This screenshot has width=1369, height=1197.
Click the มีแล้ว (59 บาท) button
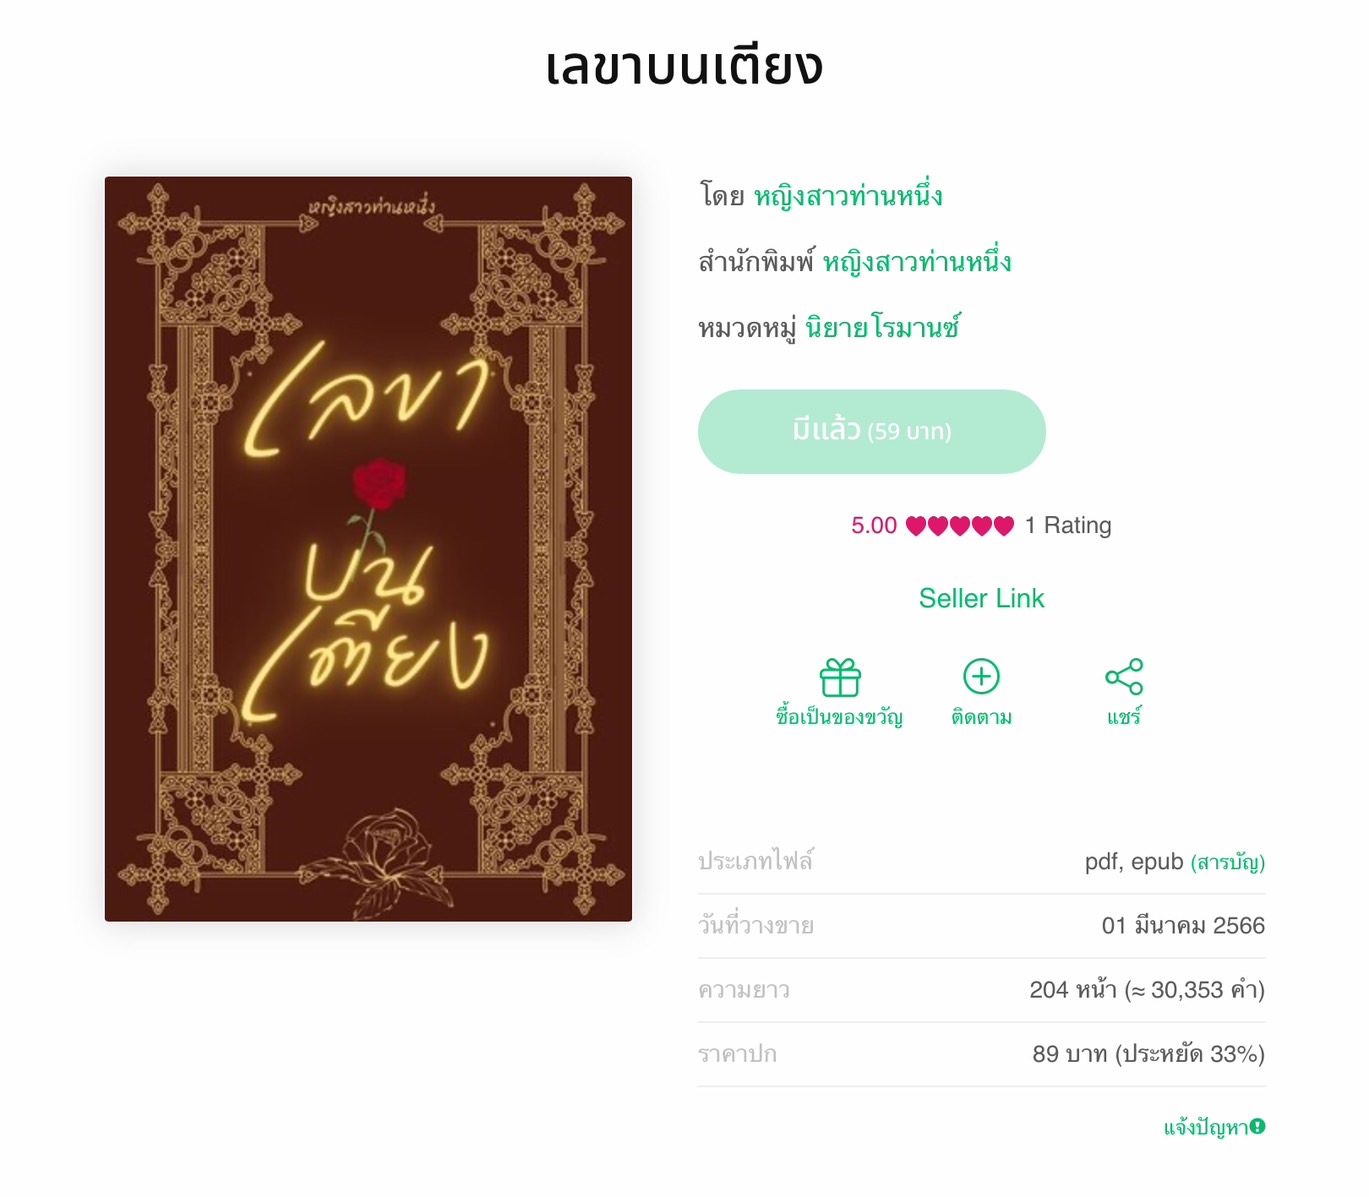click(872, 431)
